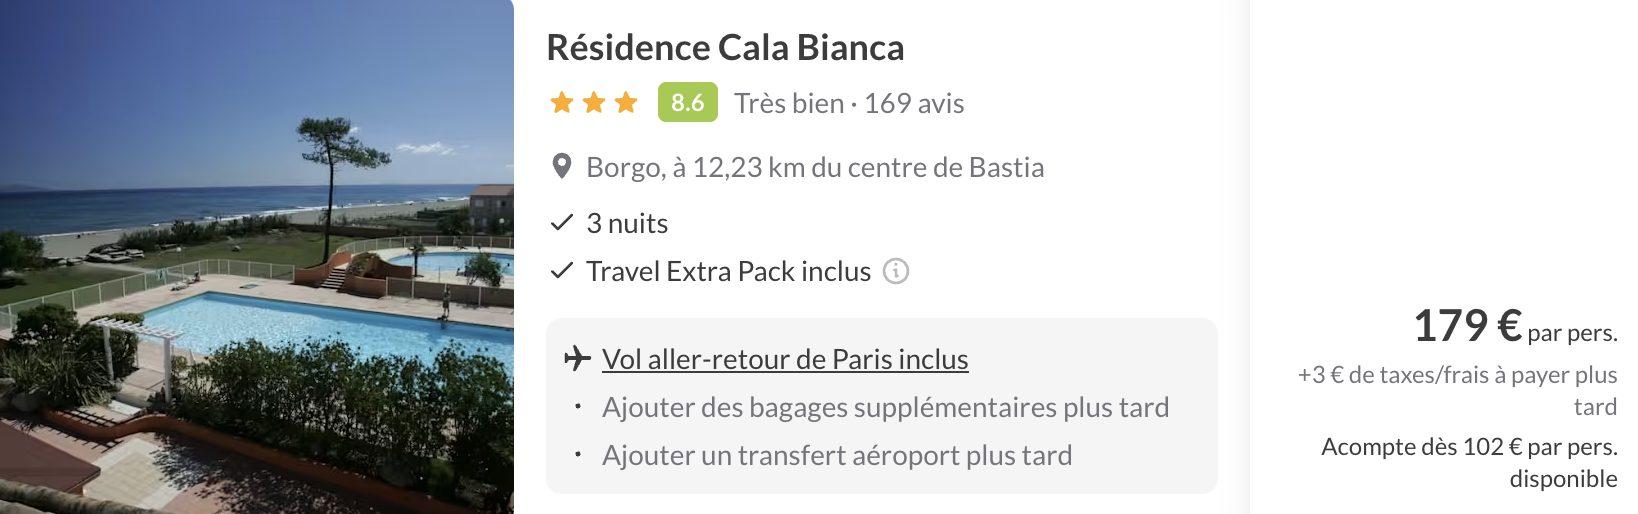Click the first gold star rating
1638x514 pixels.
pyautogui.click(x=562, y=102)
